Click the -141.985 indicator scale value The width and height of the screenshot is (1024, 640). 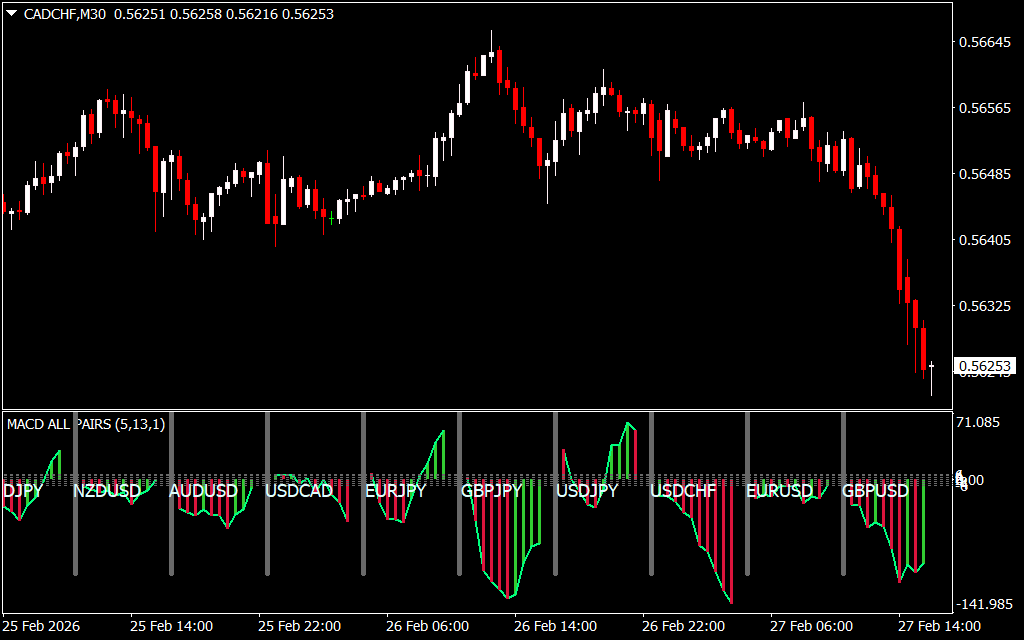983,604
